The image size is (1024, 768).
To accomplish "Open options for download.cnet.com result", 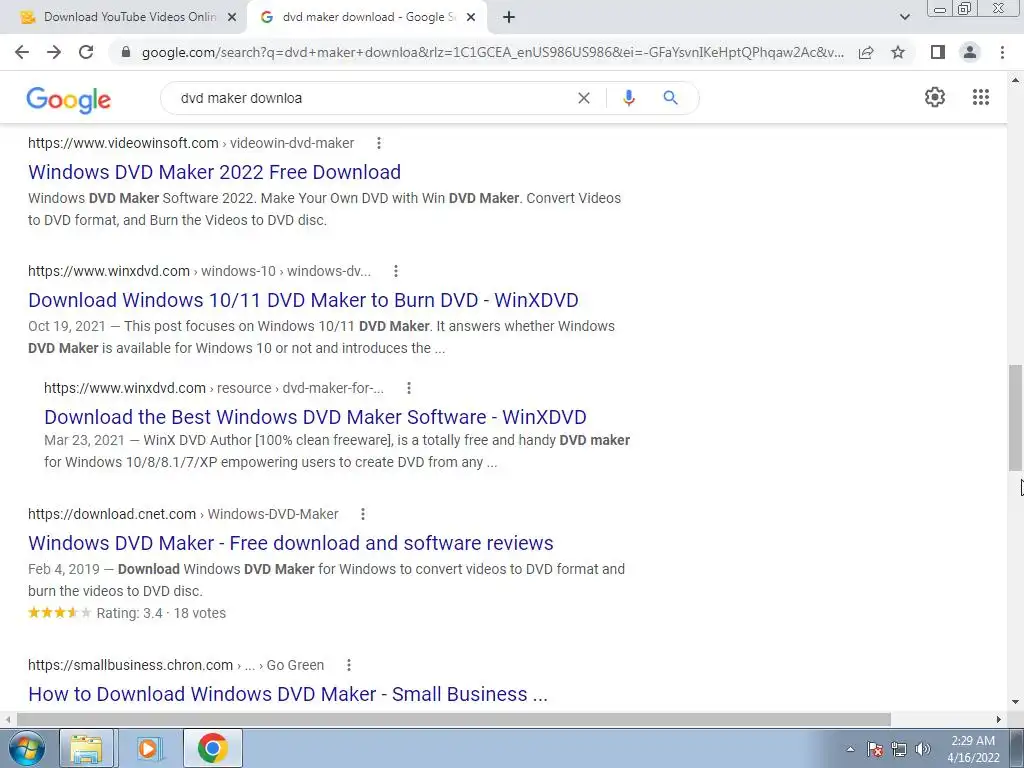I will click(x=363, y=514).
